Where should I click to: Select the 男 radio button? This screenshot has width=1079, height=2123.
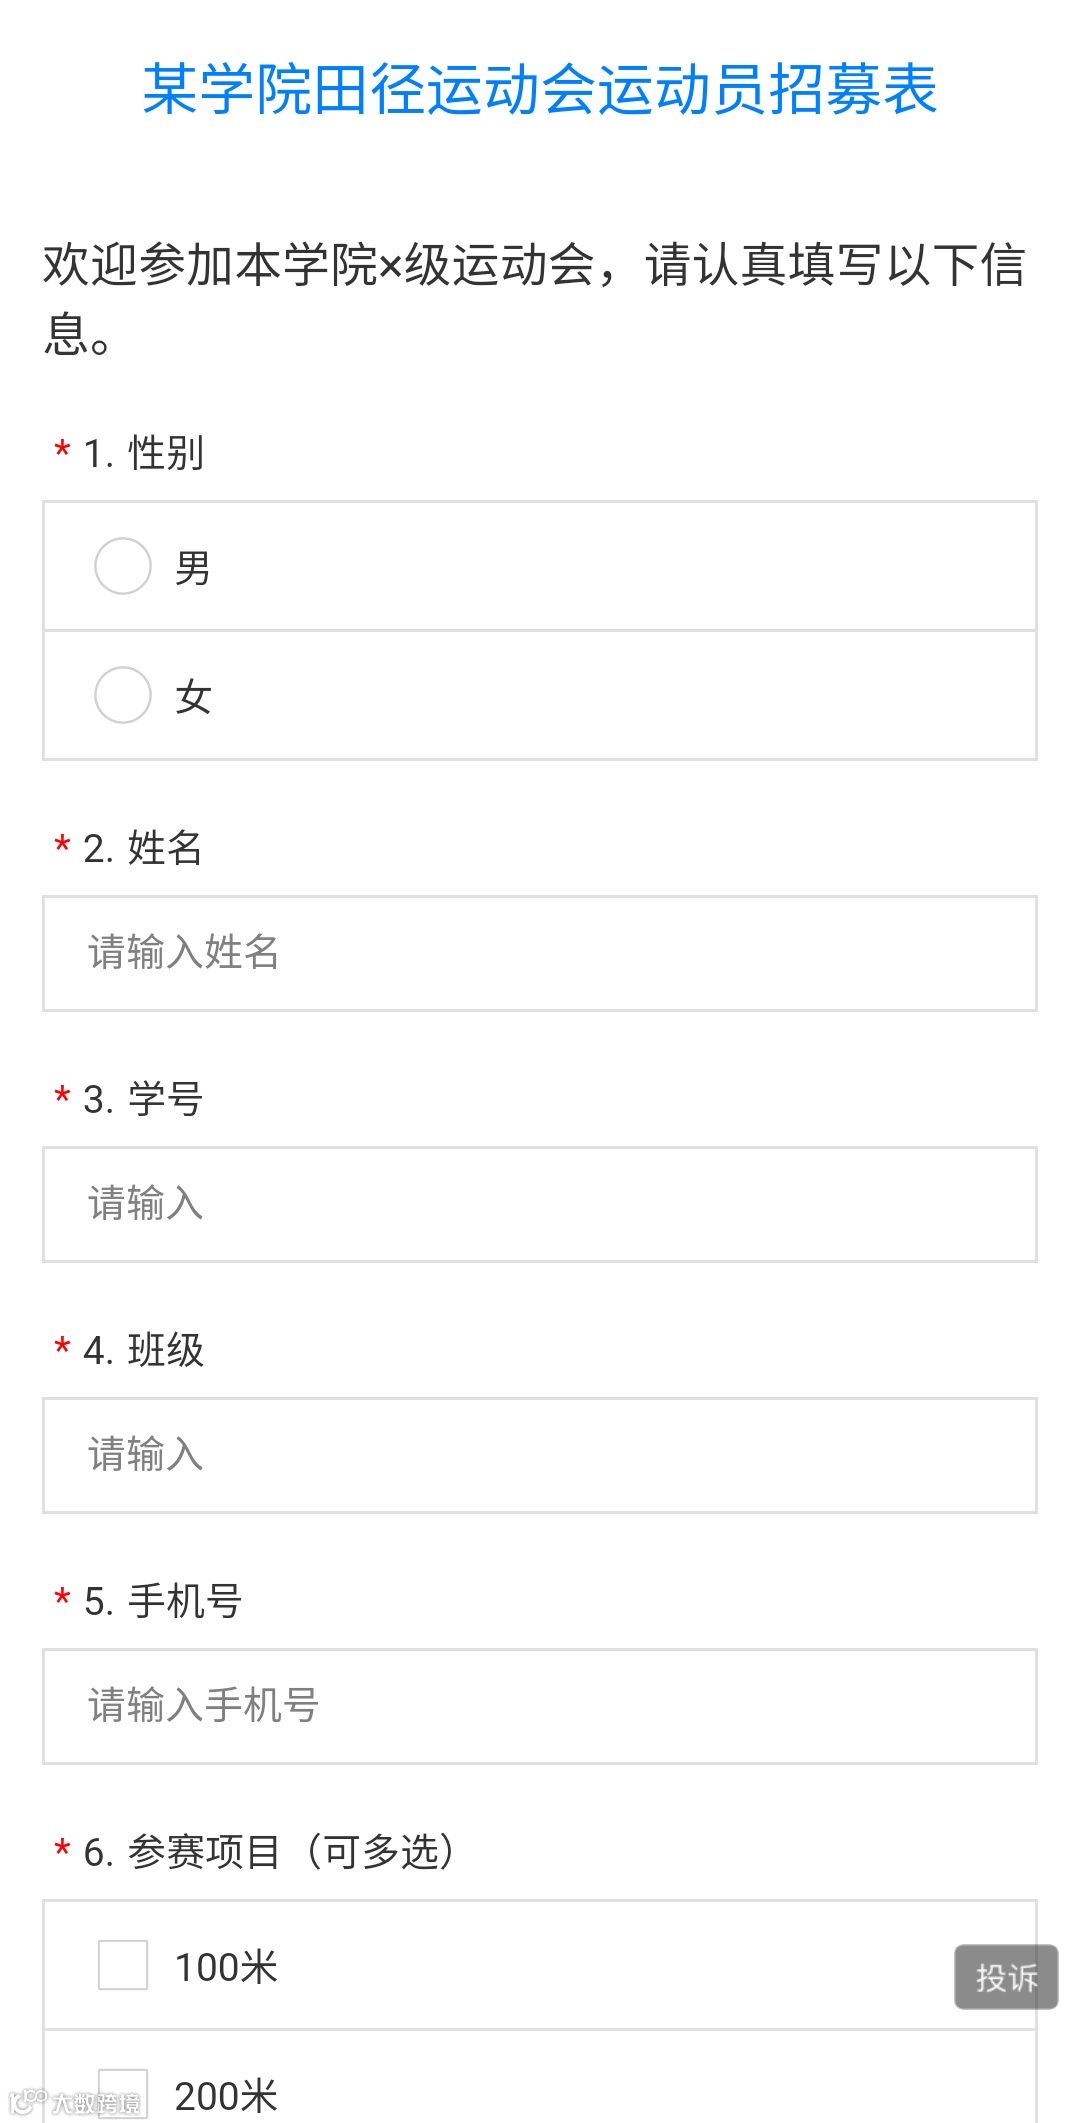click(x=123, y=566)
